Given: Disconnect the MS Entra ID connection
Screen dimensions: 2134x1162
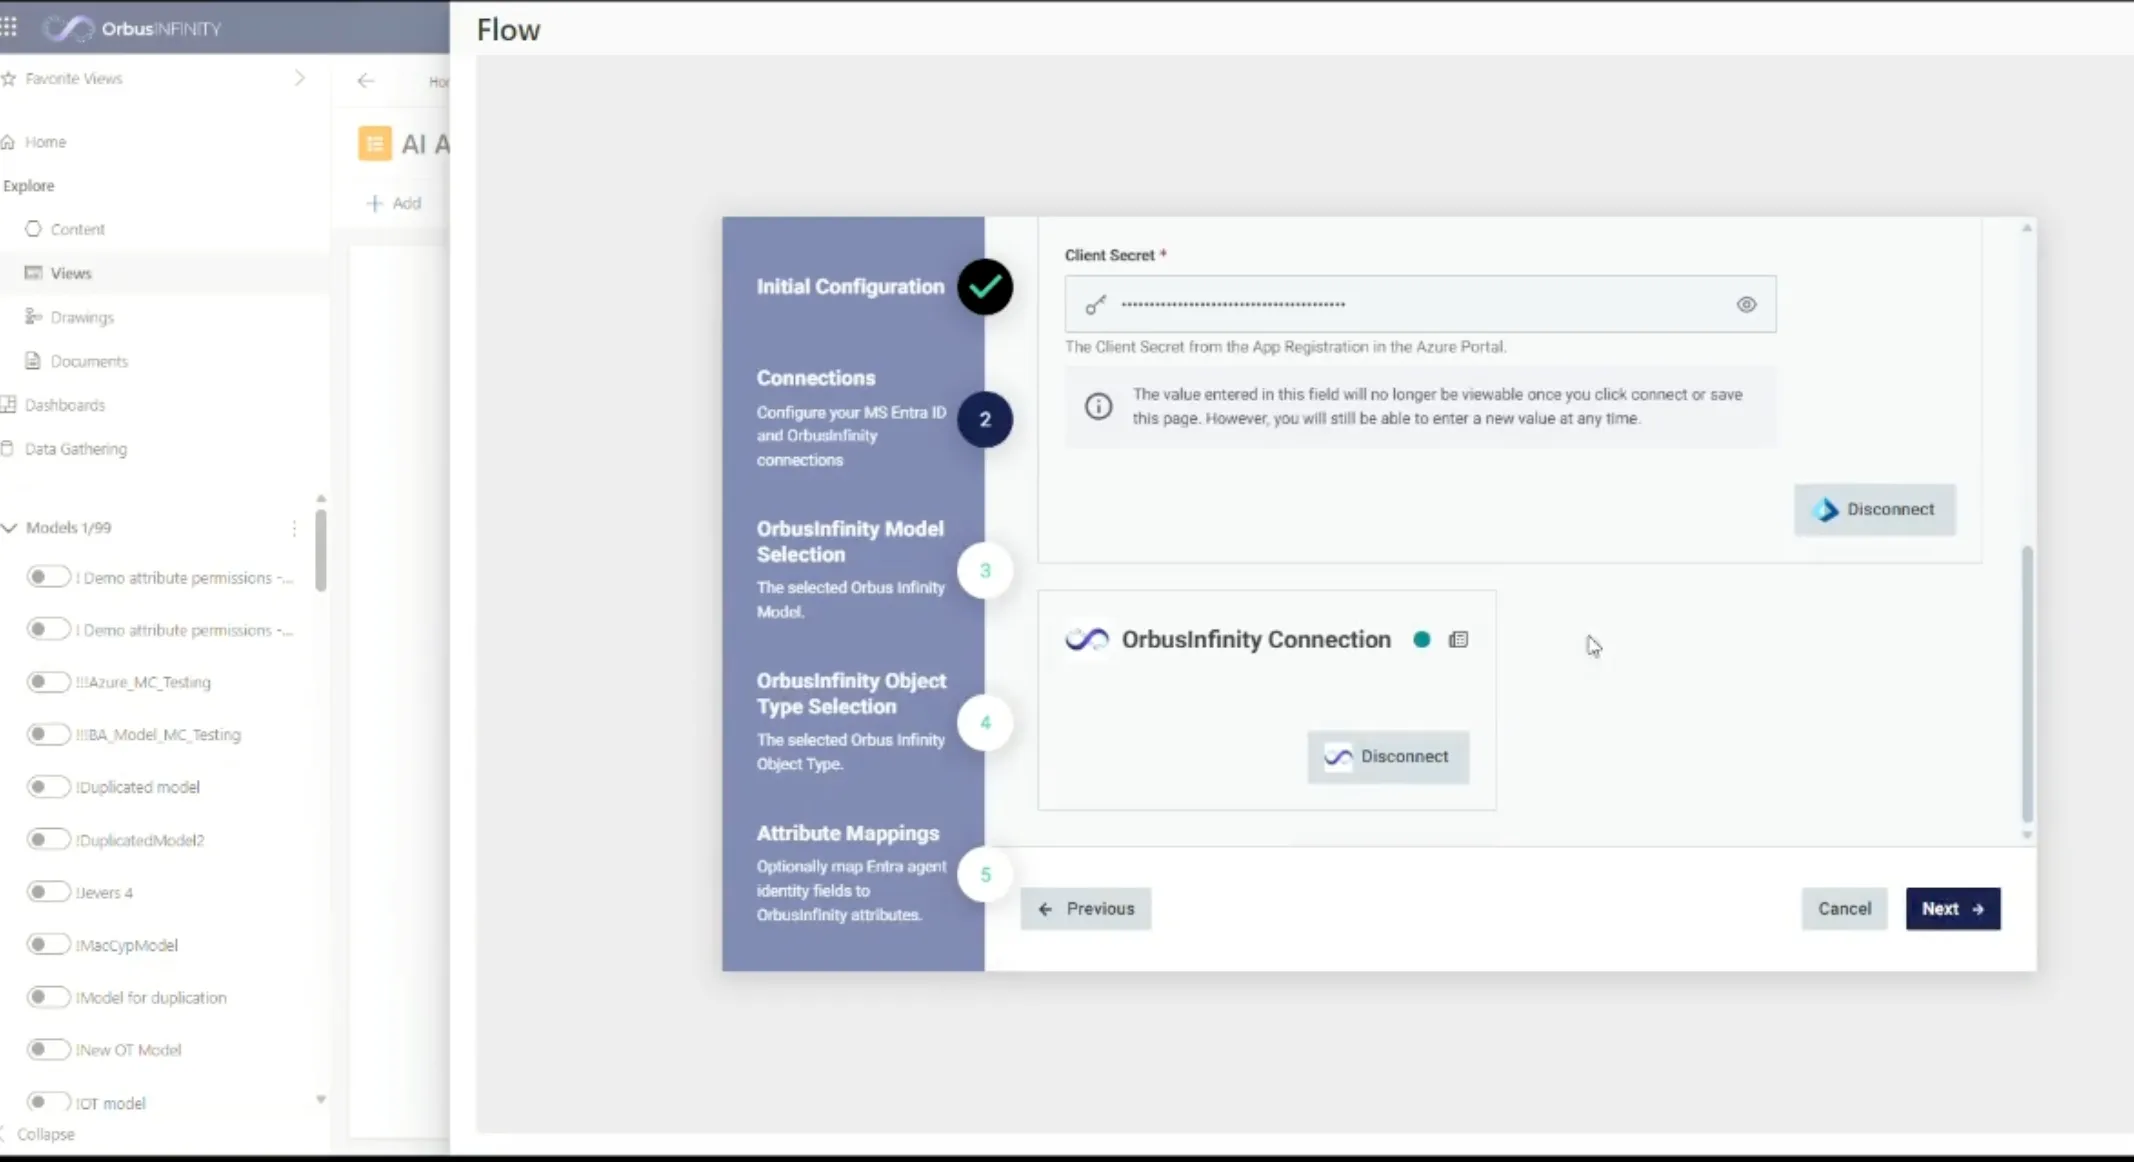Looking at the screenshot, I should click(1875, 510).
